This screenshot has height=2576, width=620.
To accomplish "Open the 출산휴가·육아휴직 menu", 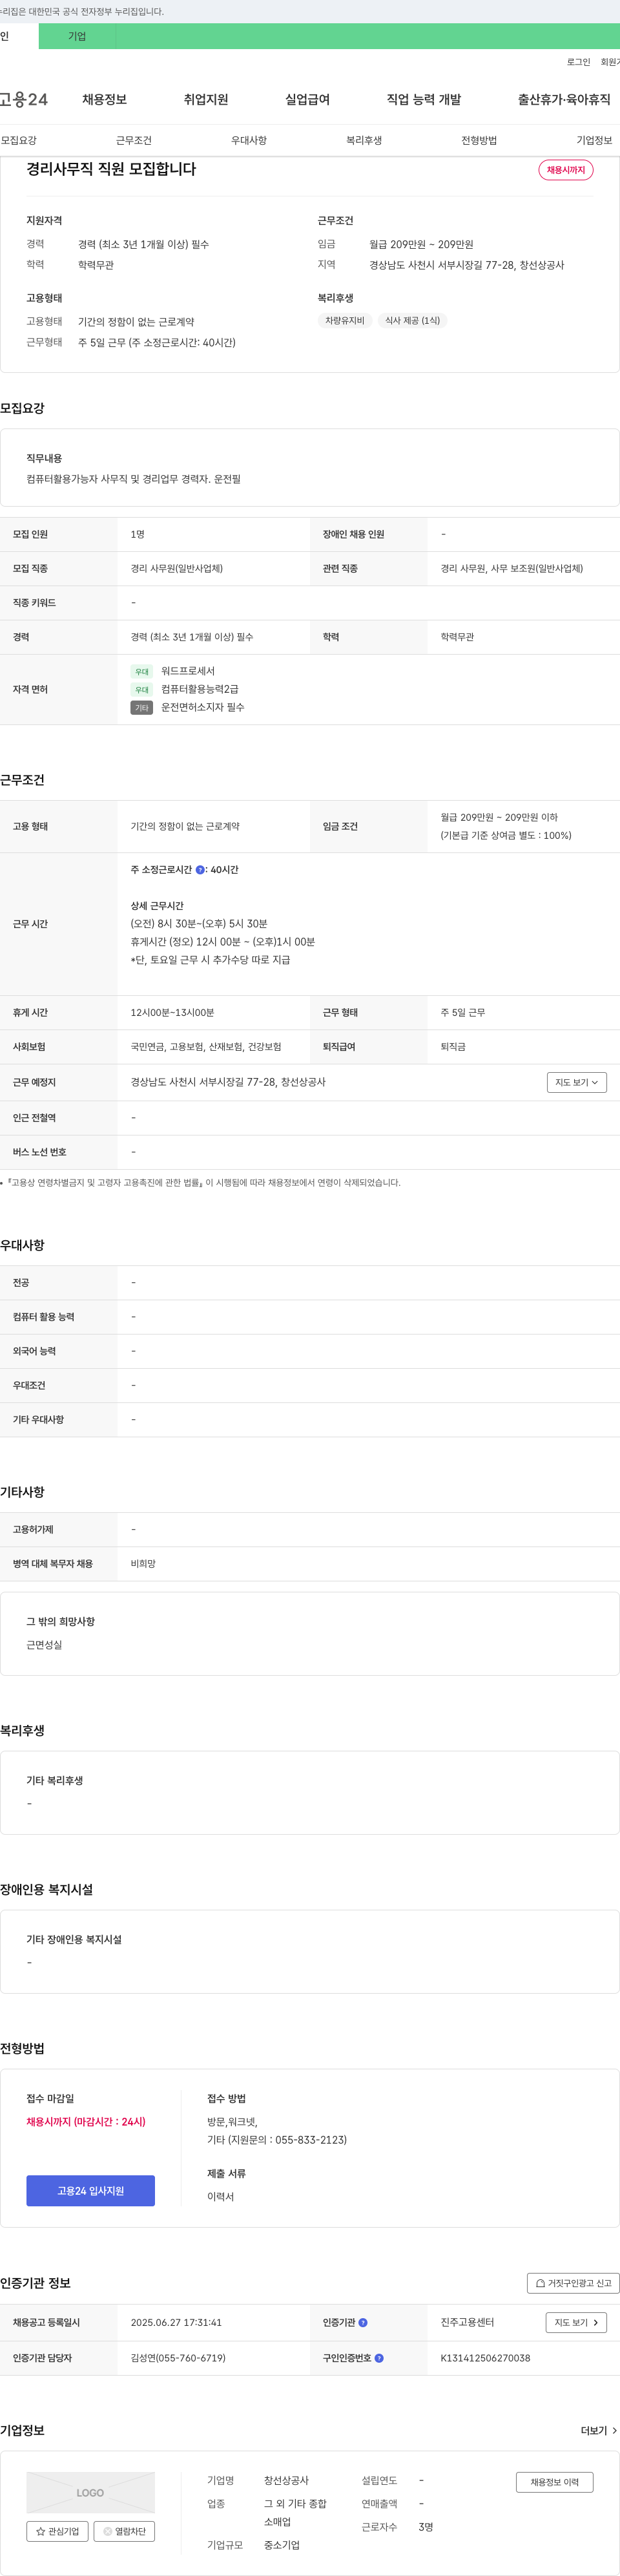I will click(x=564, y=99).
